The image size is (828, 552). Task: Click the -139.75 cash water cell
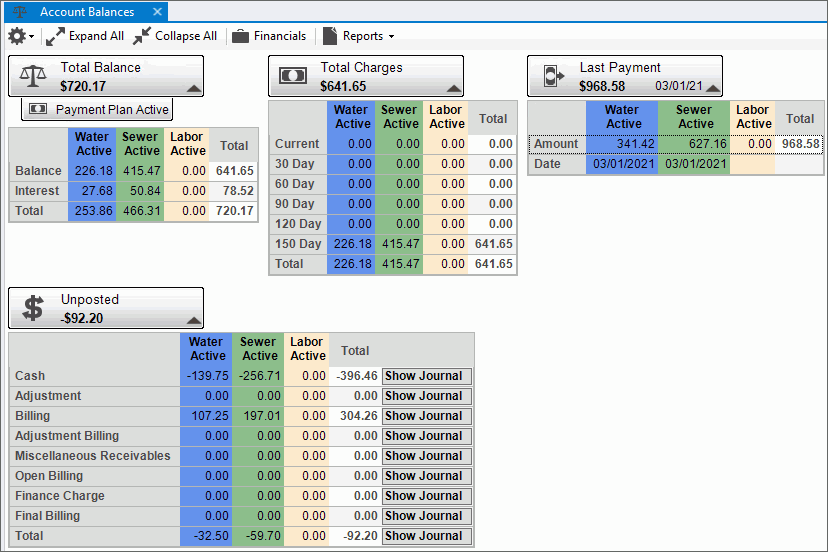tap(208, 376)
